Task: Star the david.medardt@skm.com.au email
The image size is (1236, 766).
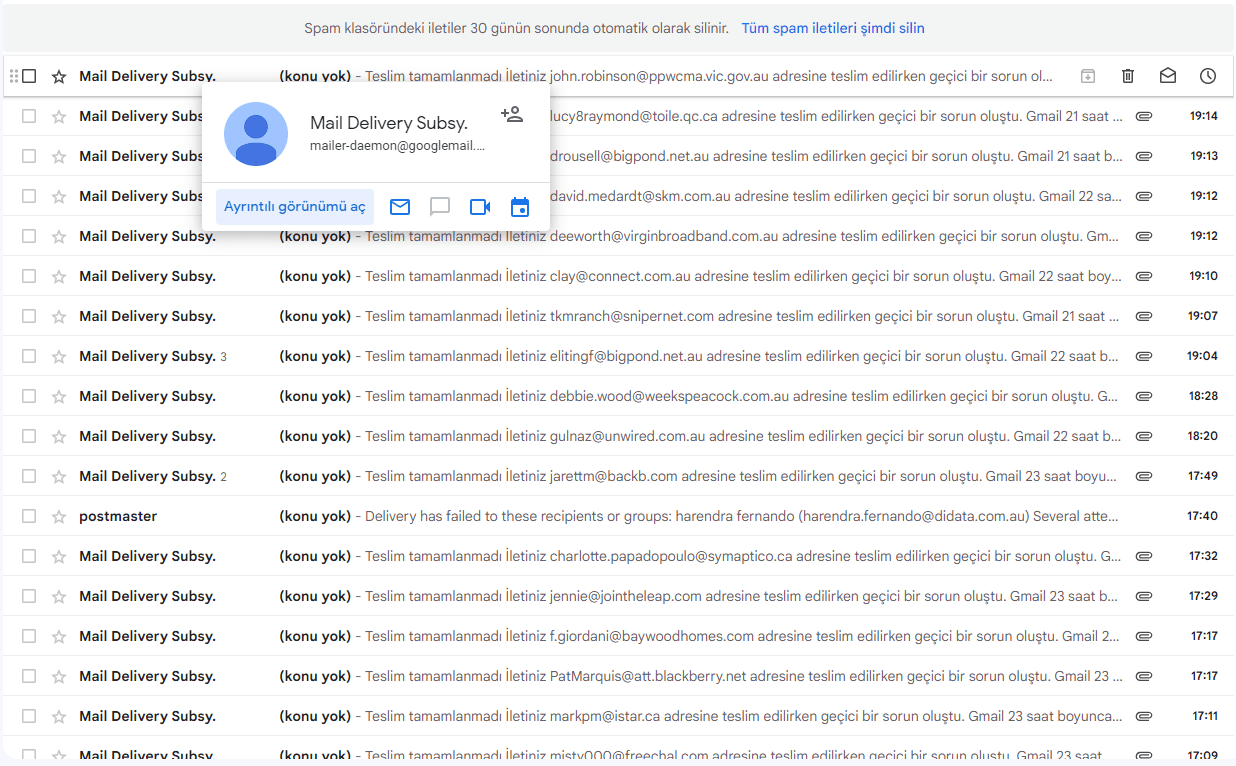Action: (x=59, y=196)
